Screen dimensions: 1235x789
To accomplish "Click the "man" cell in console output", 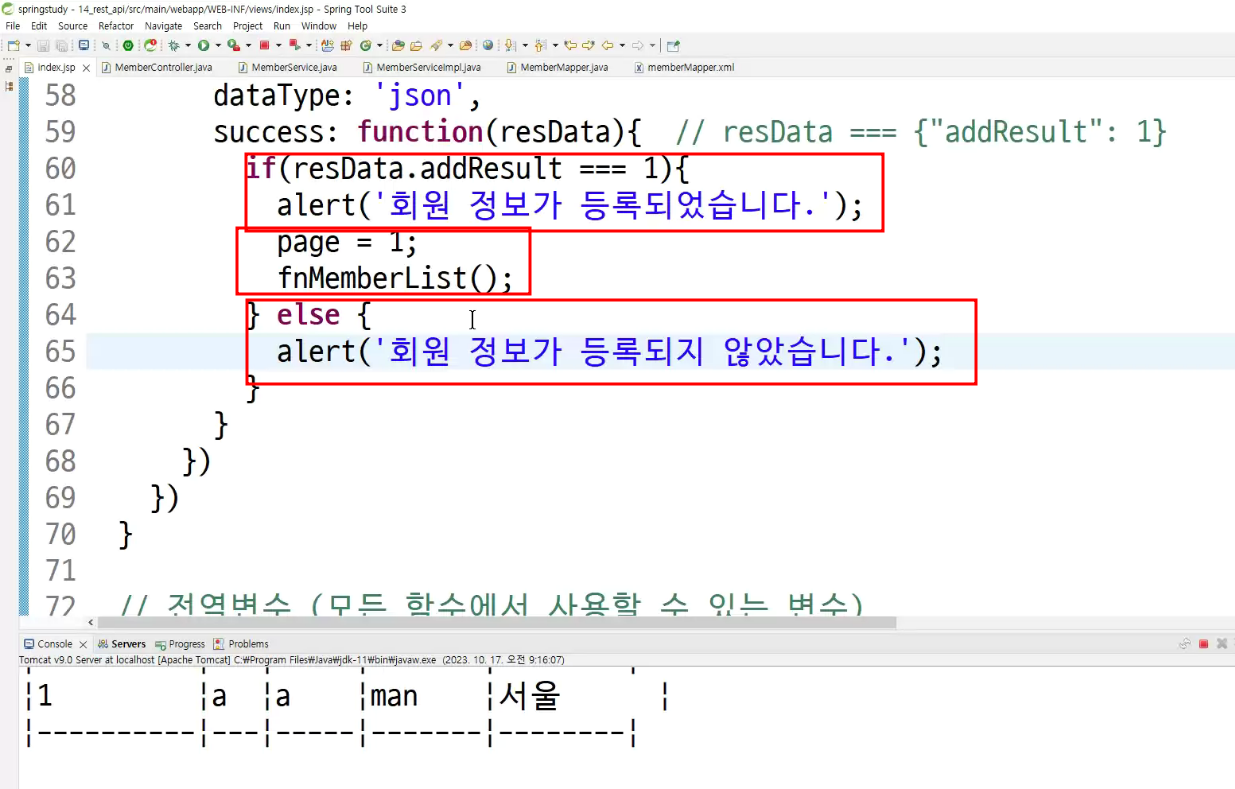I will (394, 696).
